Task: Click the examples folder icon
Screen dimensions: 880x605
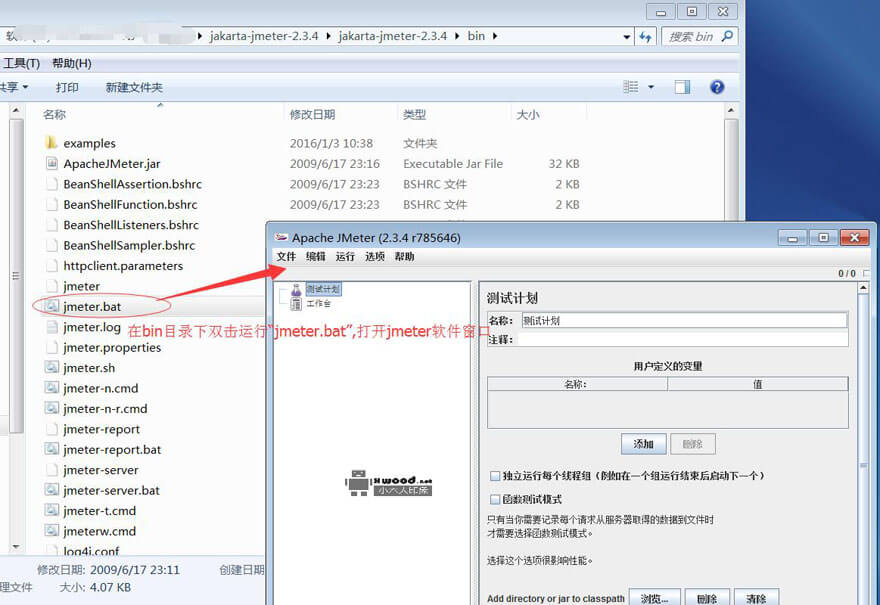Action: tap(51, 143)
